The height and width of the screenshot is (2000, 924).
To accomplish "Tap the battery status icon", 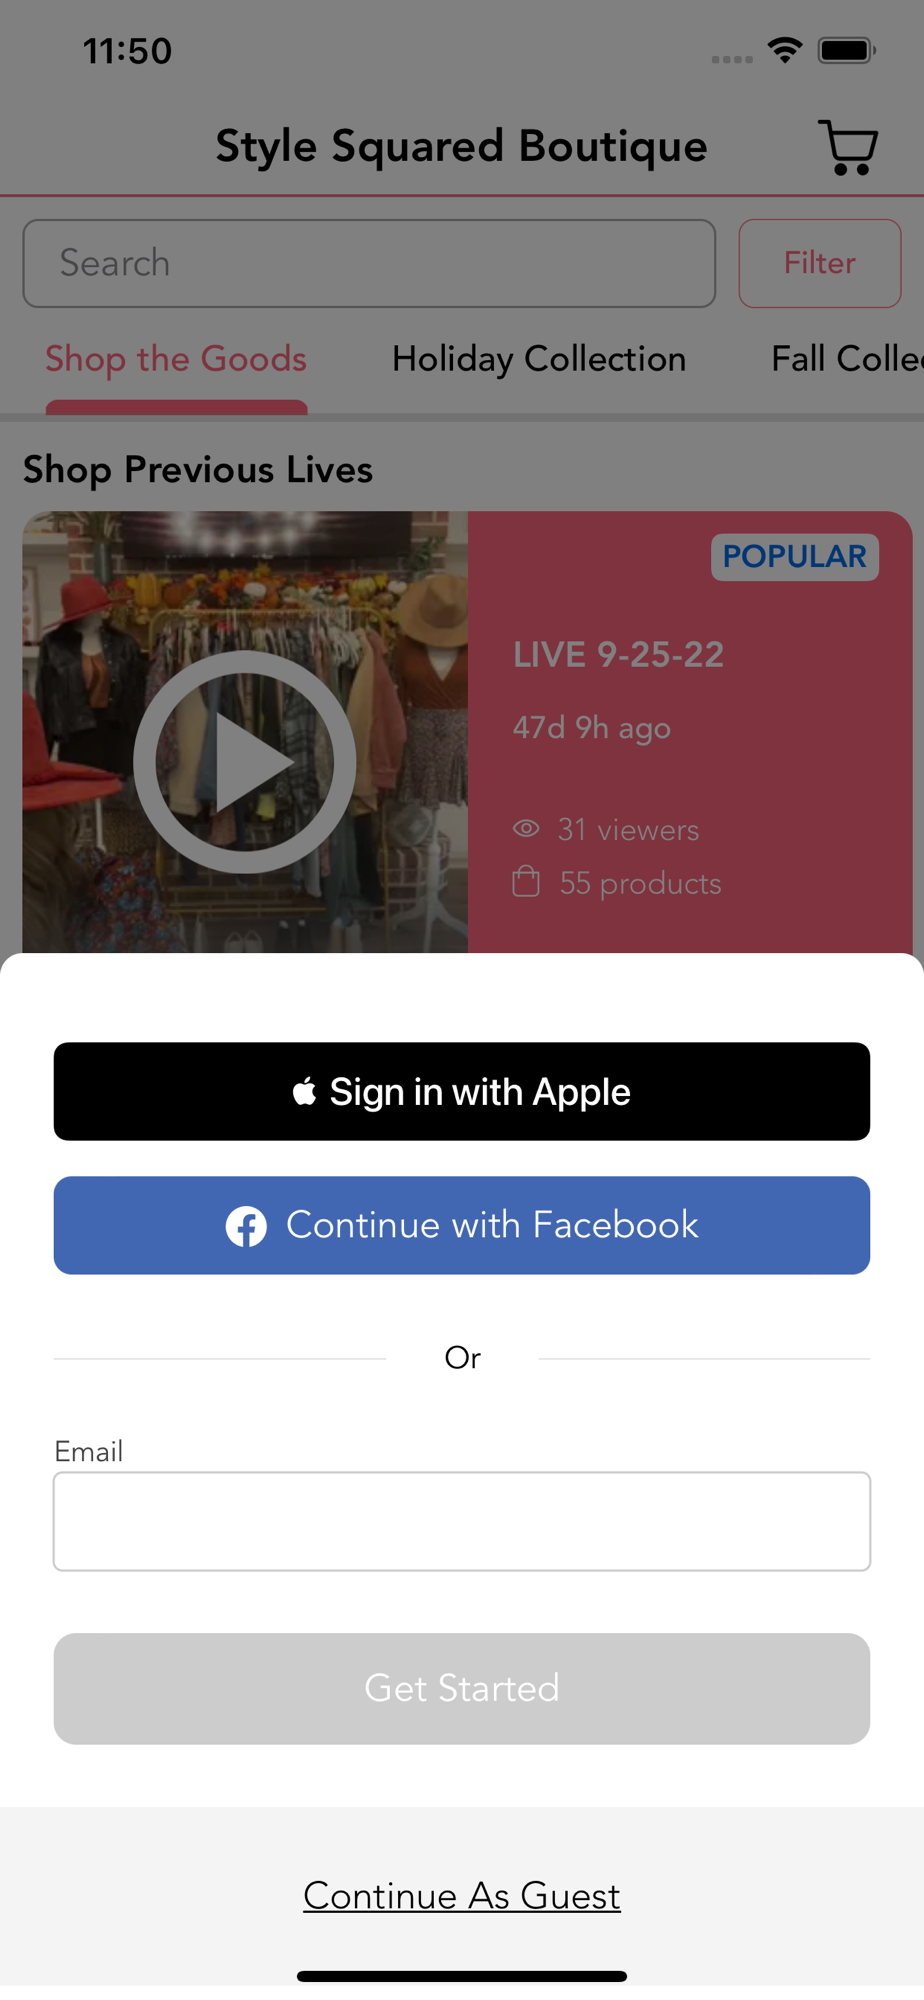I will (847, 50).
